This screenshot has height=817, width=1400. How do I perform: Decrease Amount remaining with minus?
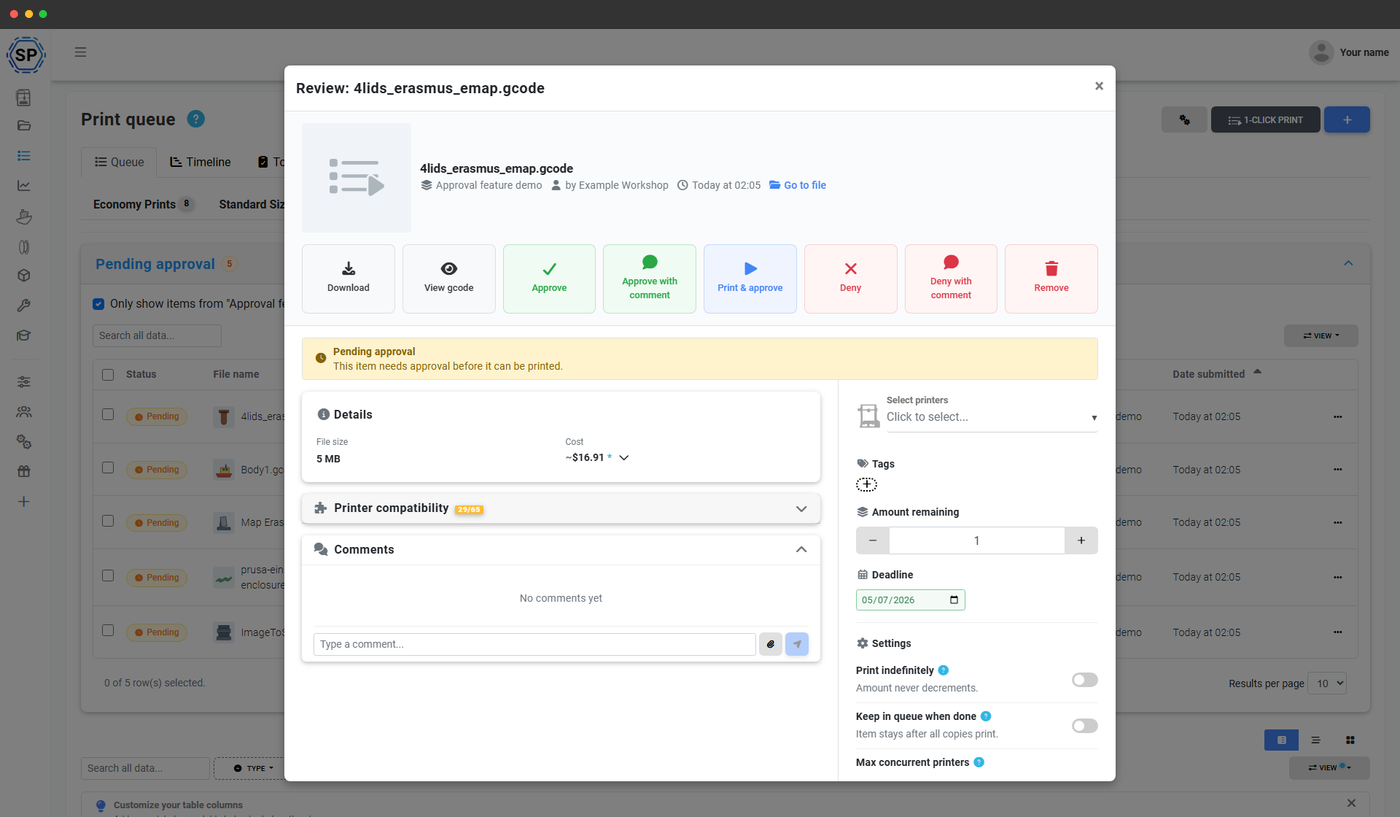click(x=872, y=540)
